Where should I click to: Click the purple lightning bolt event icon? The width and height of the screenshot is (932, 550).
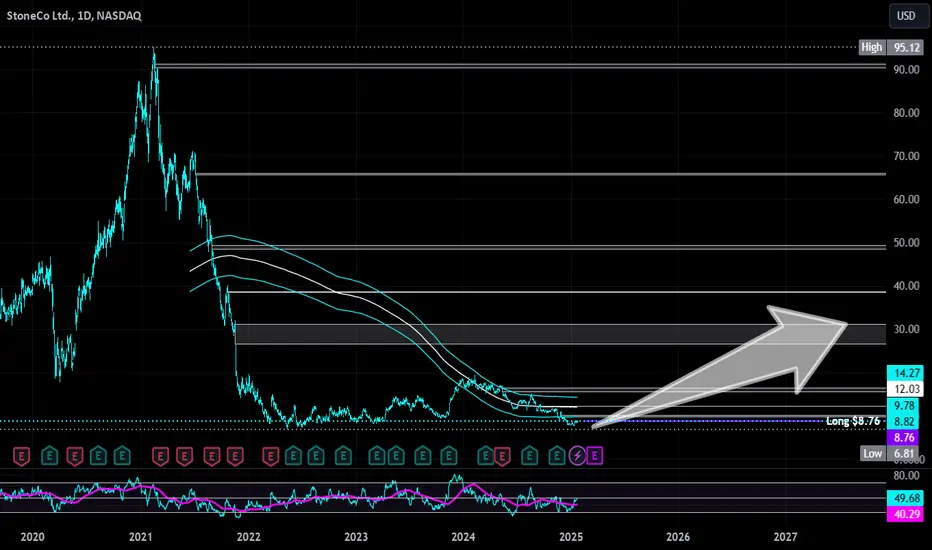(577, 456)
